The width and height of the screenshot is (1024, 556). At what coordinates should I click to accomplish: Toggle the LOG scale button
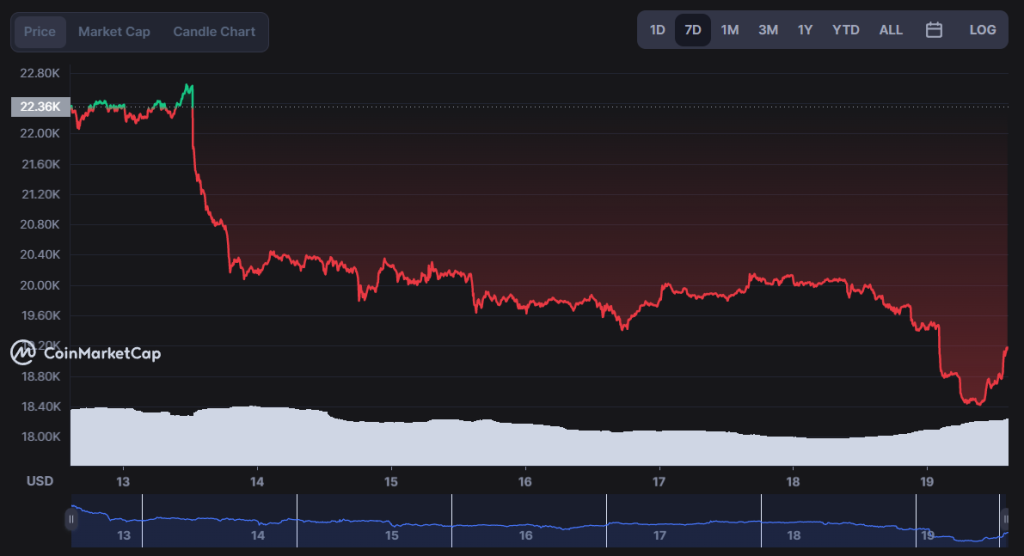[x=982, y=30]
